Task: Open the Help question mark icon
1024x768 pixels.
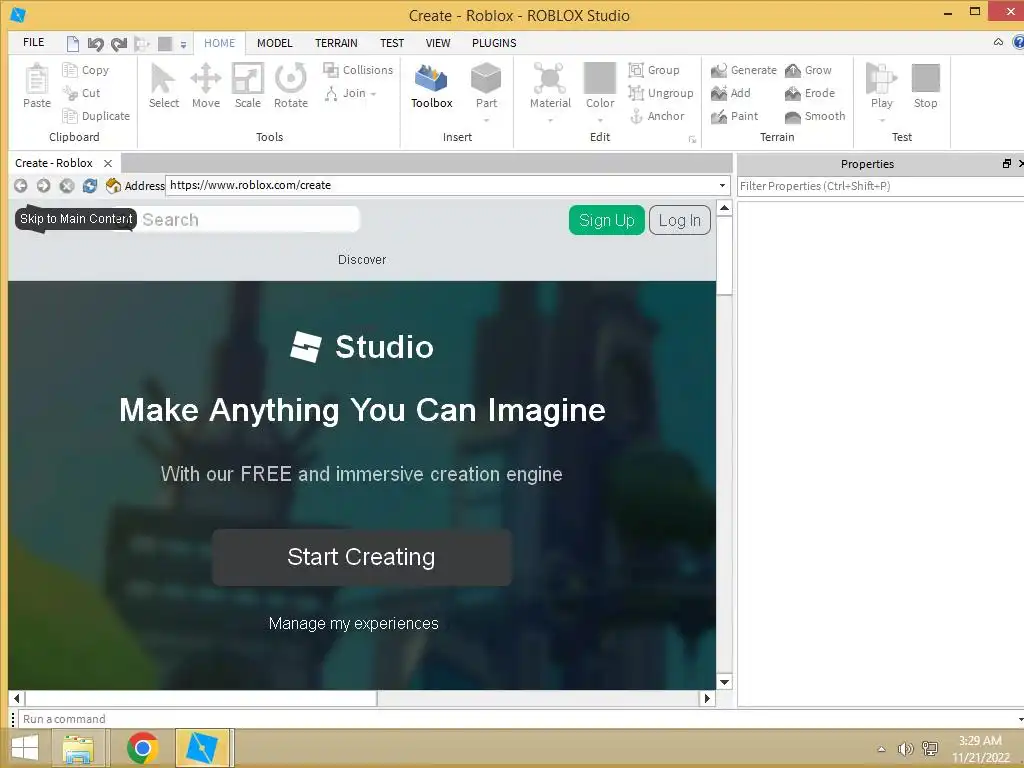Action: pyautogui.click(x=1018, y=42)
